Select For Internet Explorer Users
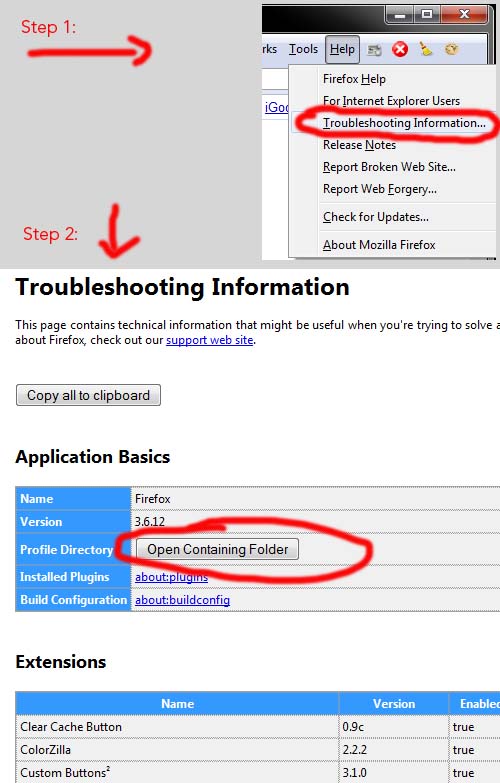Screen dimensions: 500x783 391,101
